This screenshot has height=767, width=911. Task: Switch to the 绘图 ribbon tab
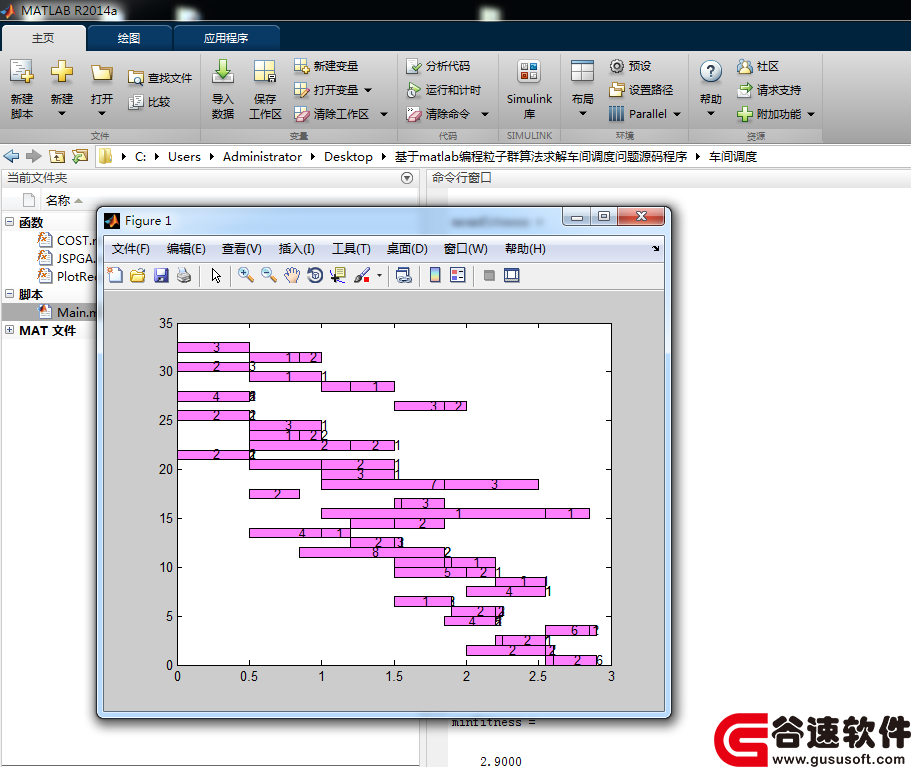[128, 38]
